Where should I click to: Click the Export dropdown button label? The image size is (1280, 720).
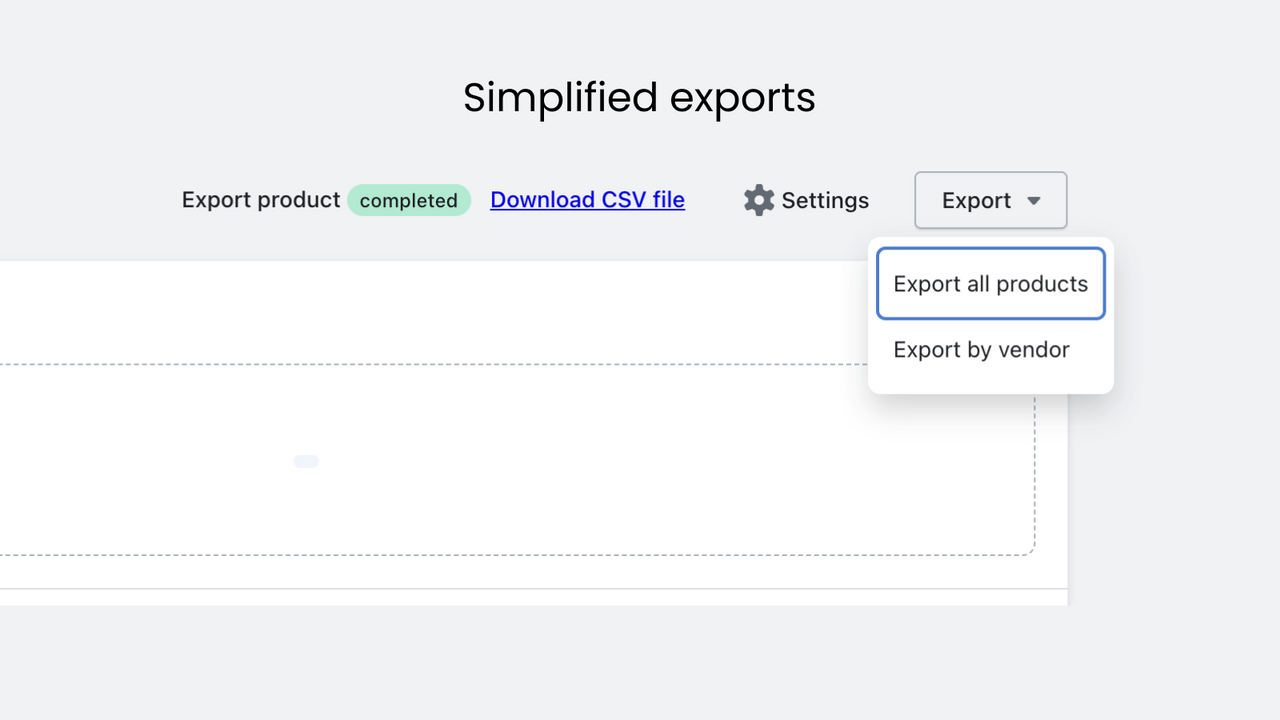[x=976, y=200]
